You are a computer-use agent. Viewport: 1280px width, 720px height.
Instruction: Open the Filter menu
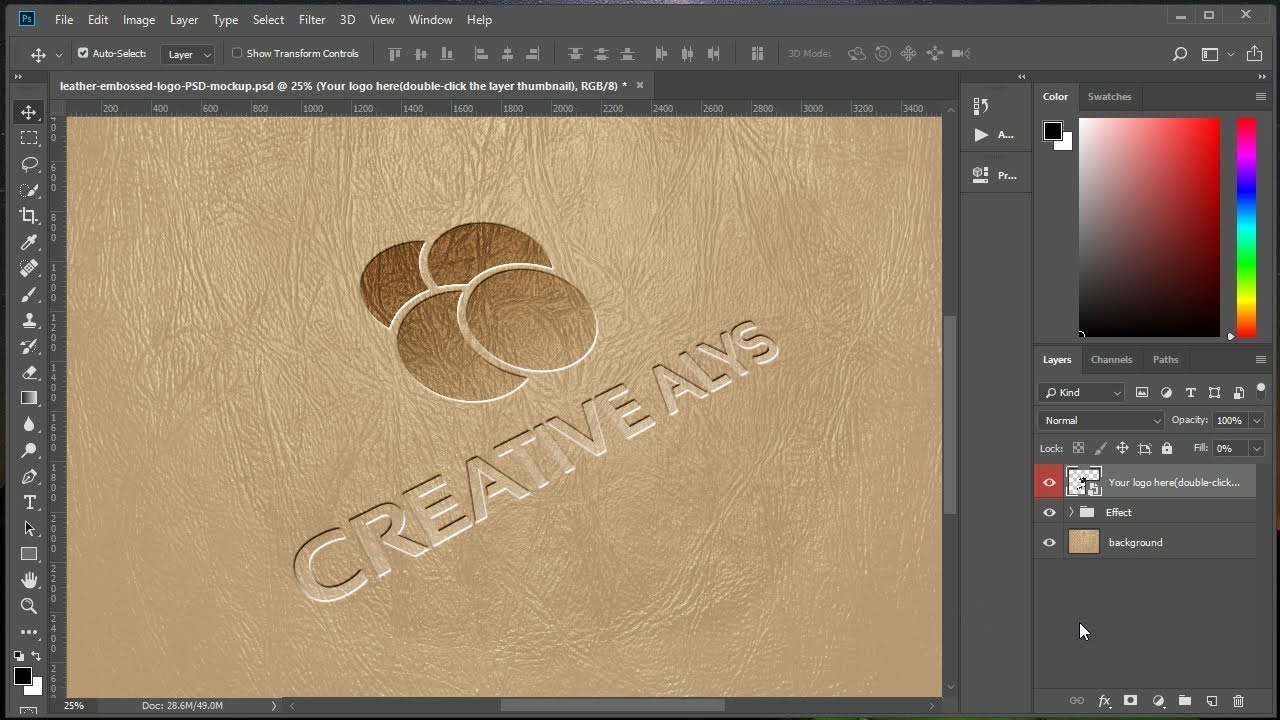(x=312, y=19)
